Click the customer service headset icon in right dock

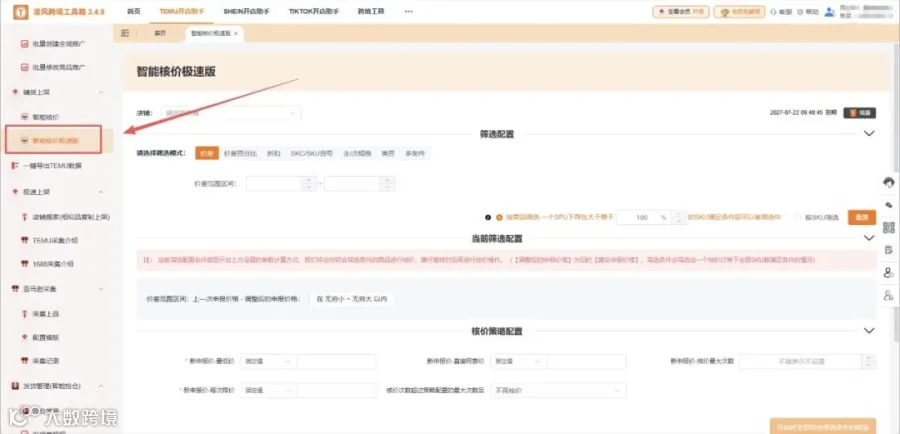tap(889, 183)
